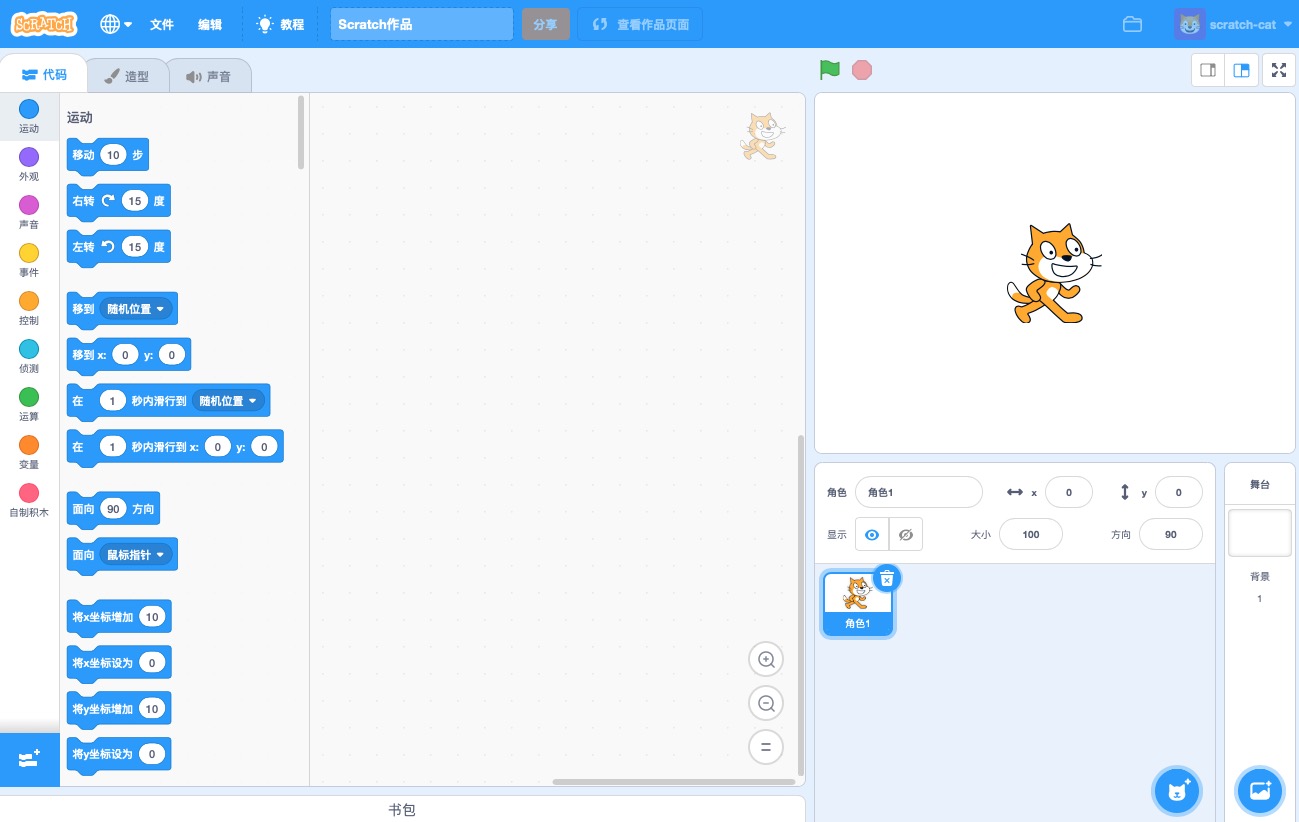
Task: Open the 文件 menu
Action: (162, 24)
